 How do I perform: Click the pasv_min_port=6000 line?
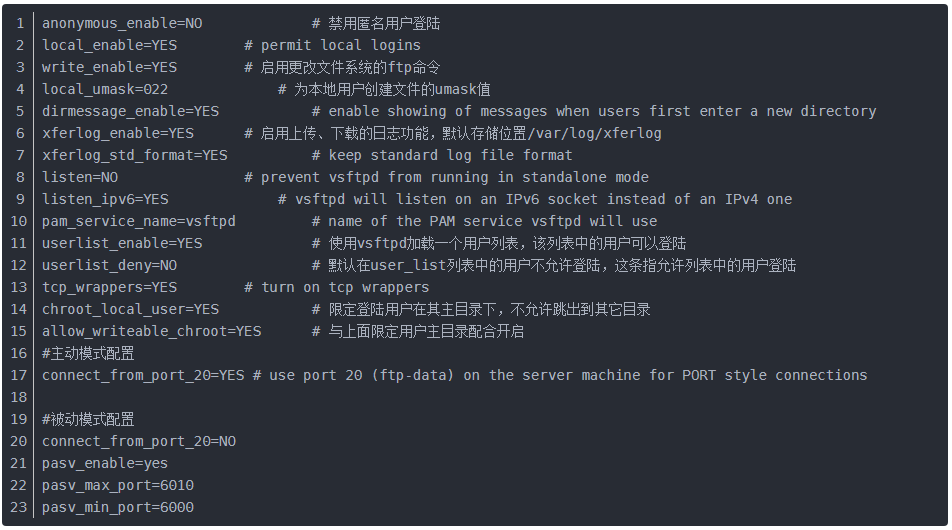tap(118, 507)
